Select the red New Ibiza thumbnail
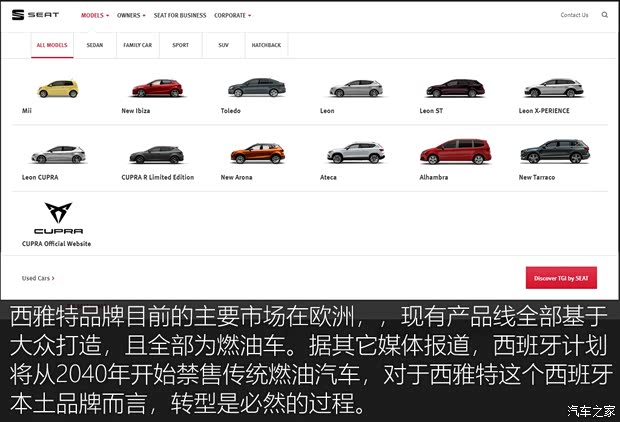Image resolution: width=620 pixels, height=422 pixels. 157,88
